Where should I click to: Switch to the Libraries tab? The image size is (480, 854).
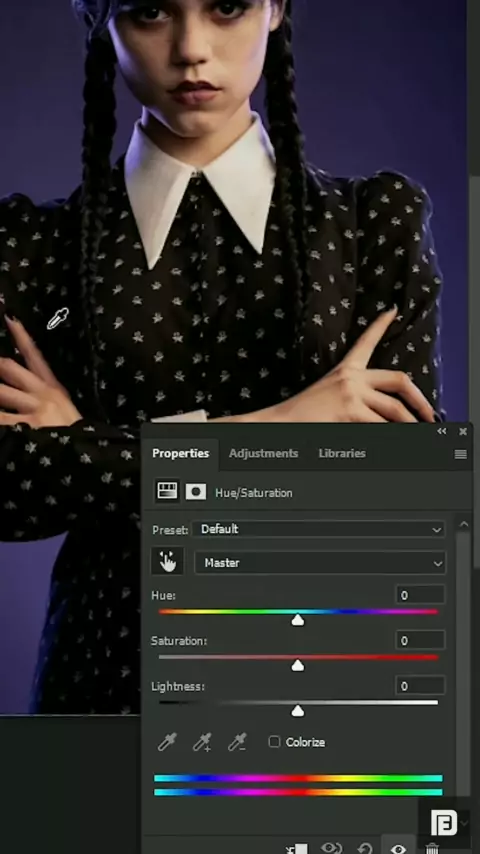click(342, 454)
